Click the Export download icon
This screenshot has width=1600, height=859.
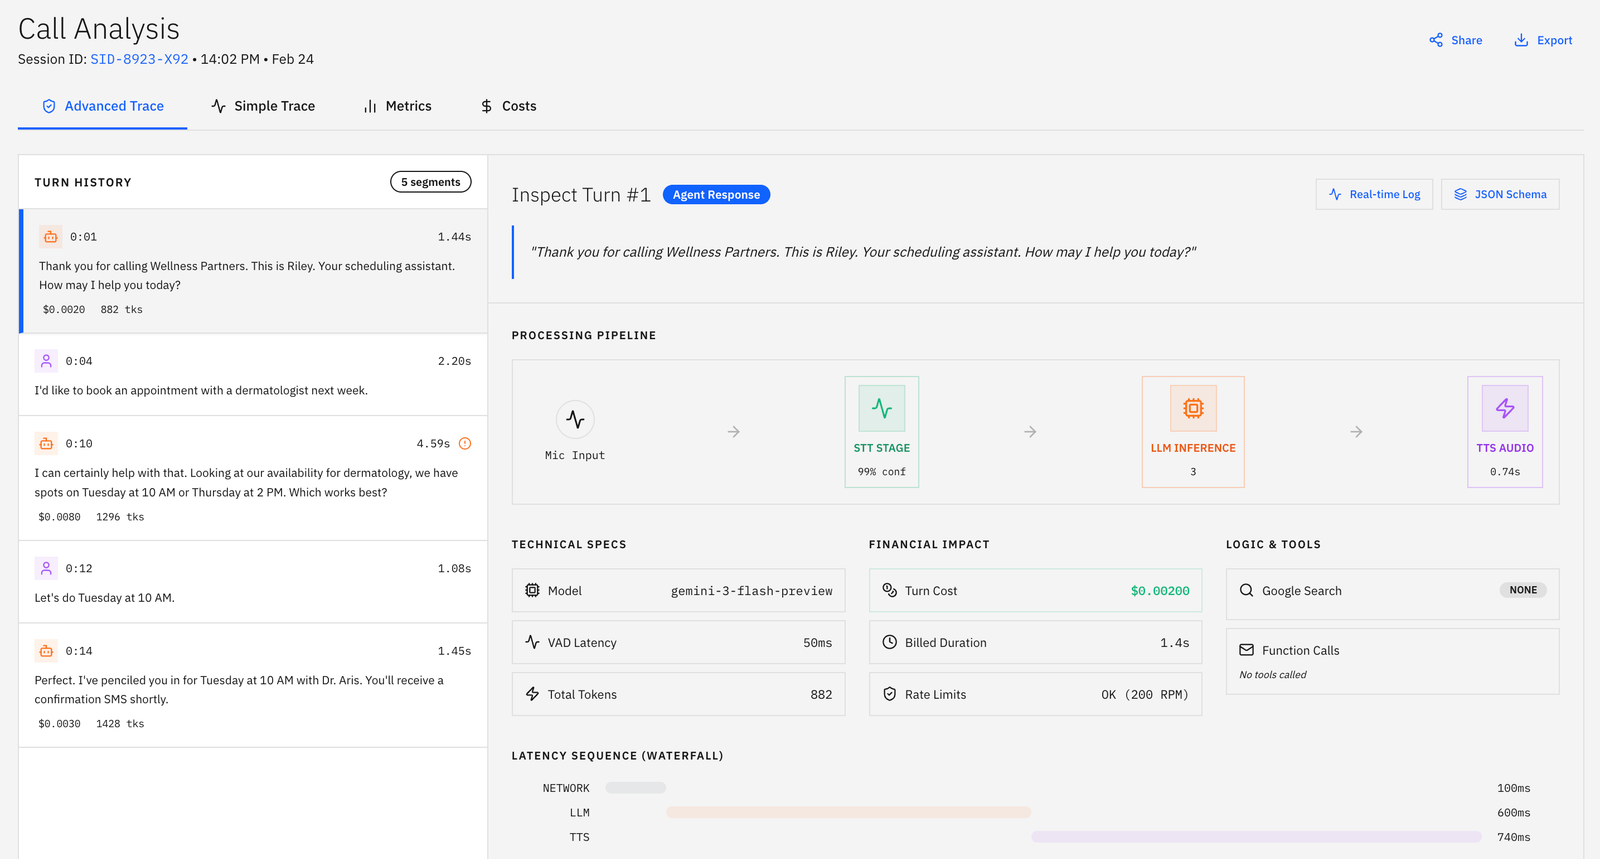tap(1521, 40)
